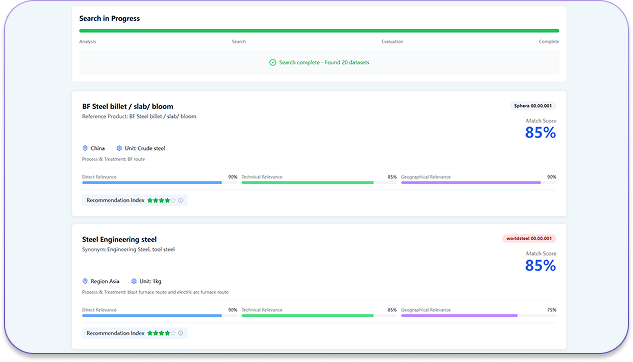Click the Process & Treatment: BF route text

click(113, 159)
